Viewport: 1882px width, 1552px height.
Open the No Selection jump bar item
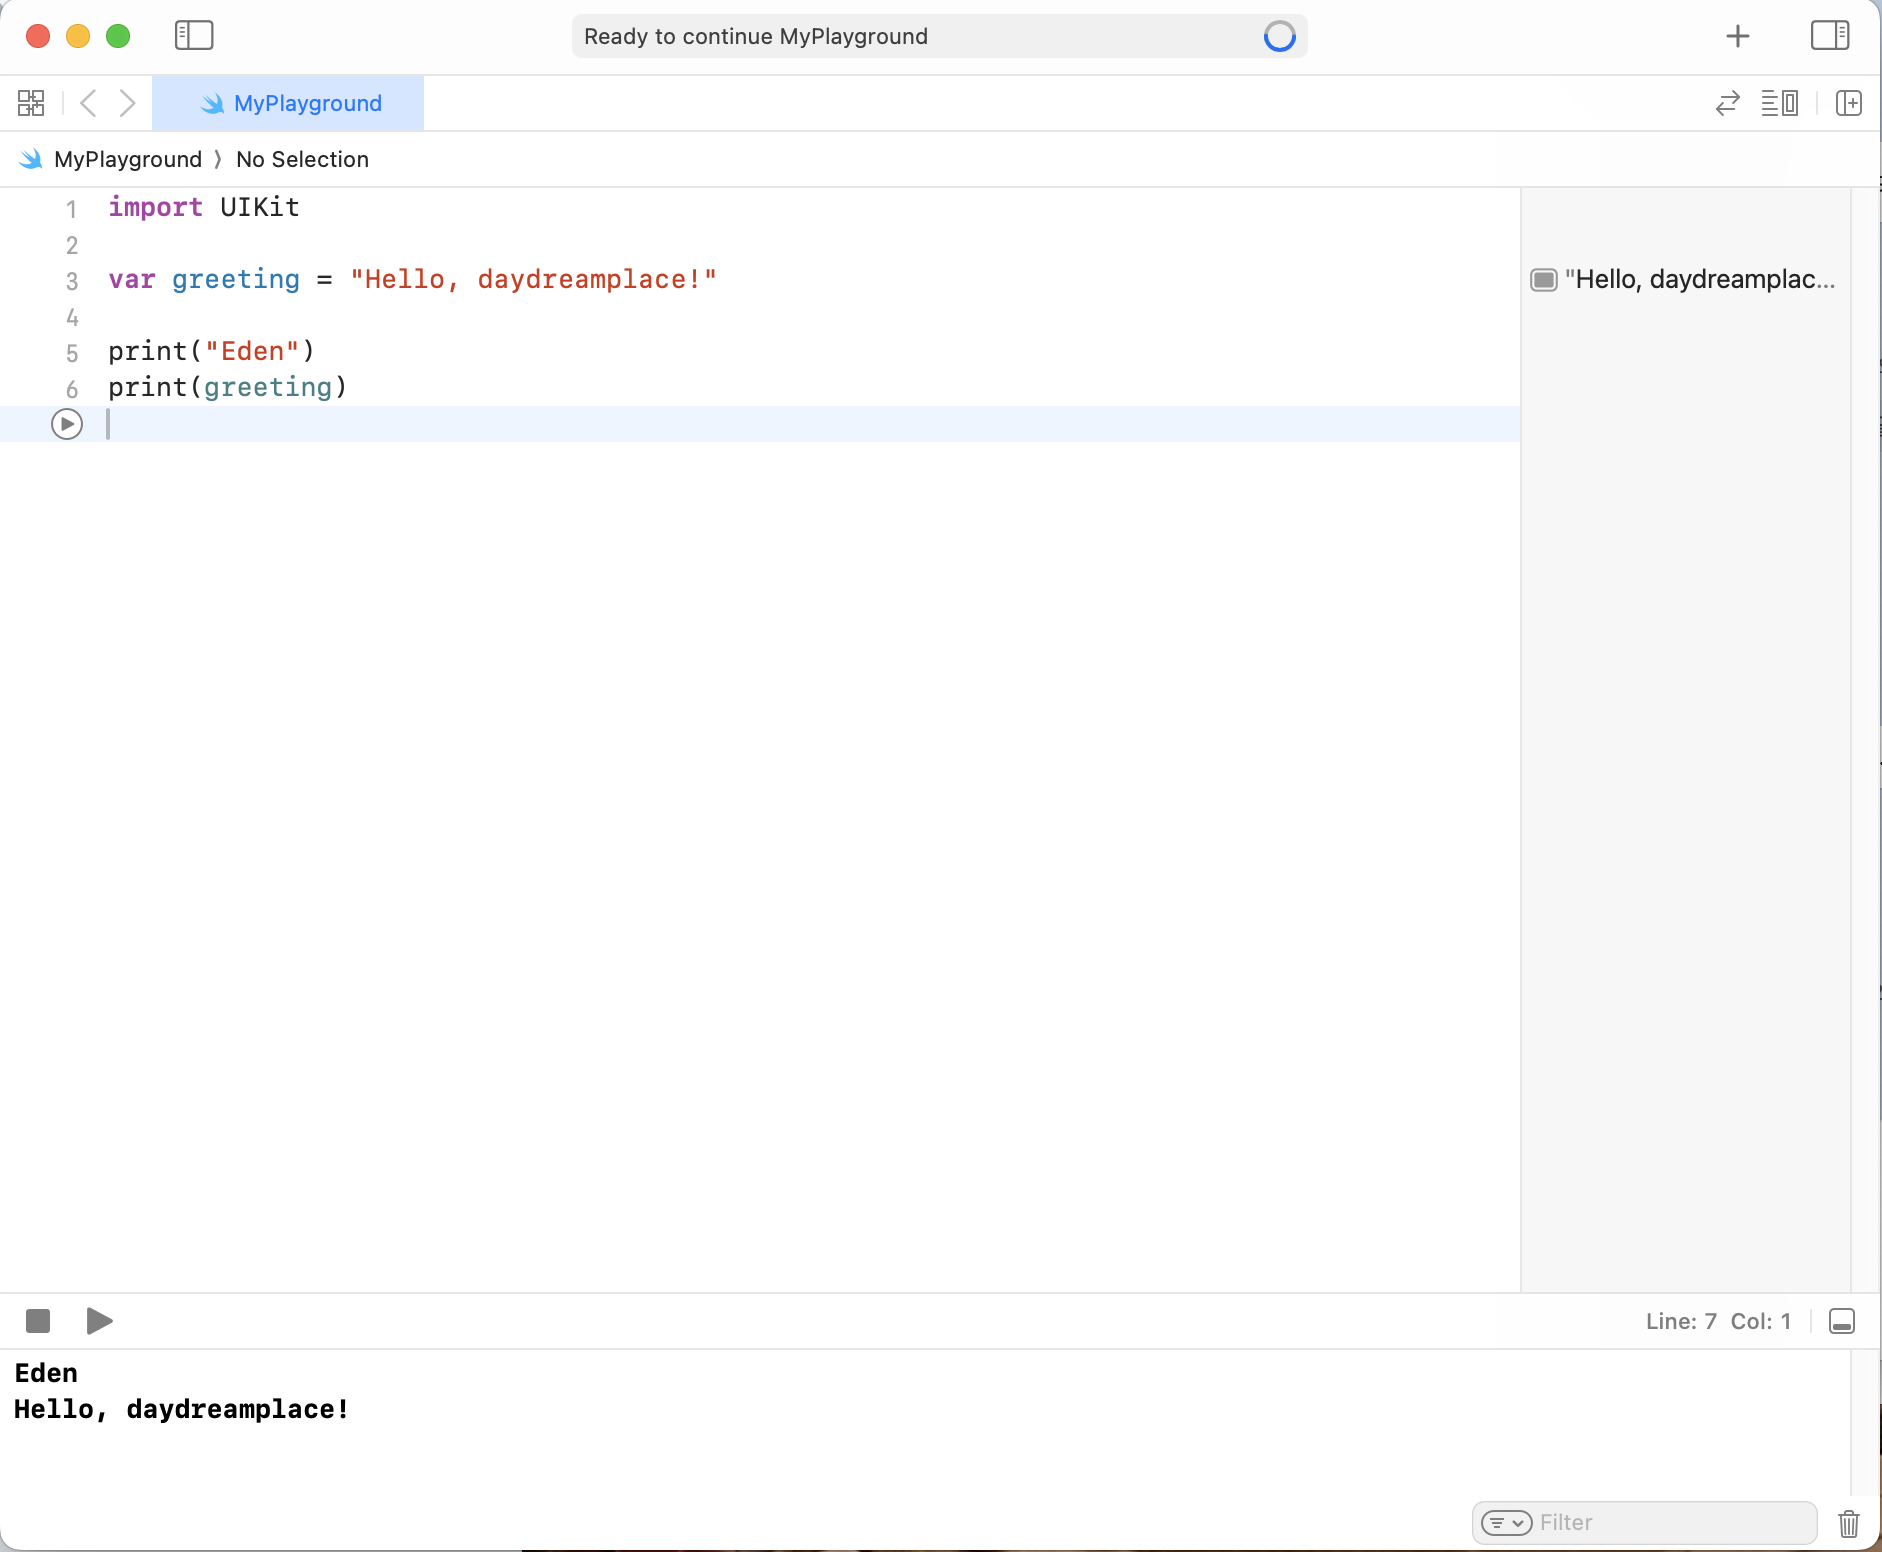301,159
